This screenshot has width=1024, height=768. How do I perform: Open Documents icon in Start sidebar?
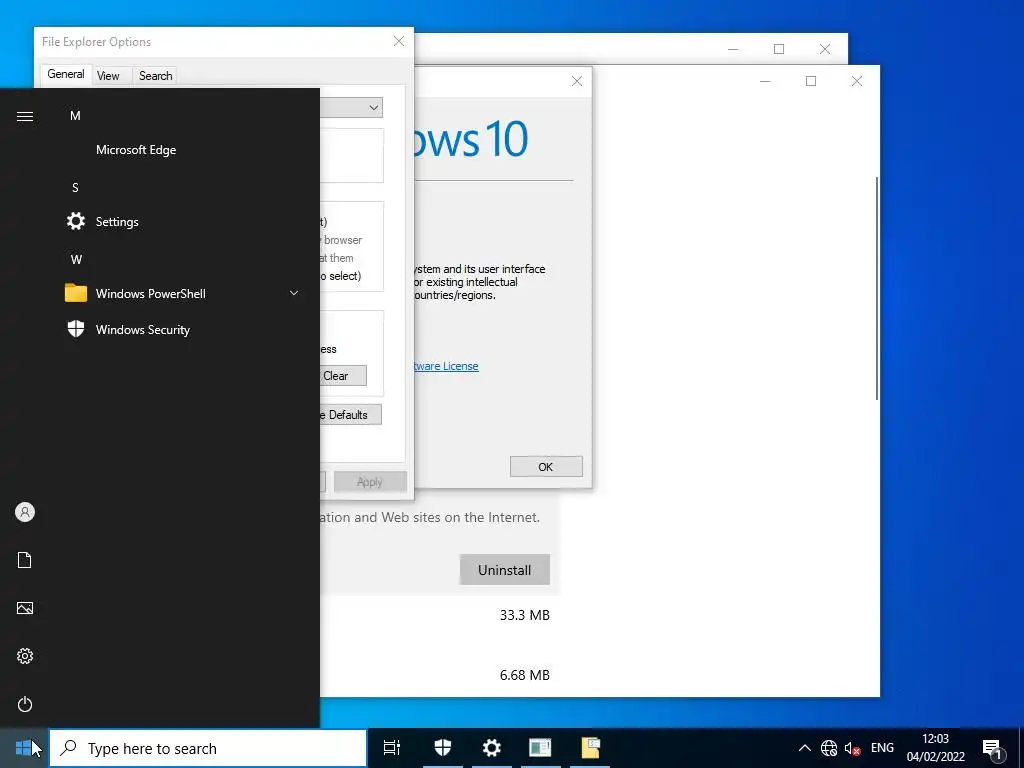point(25,560)
